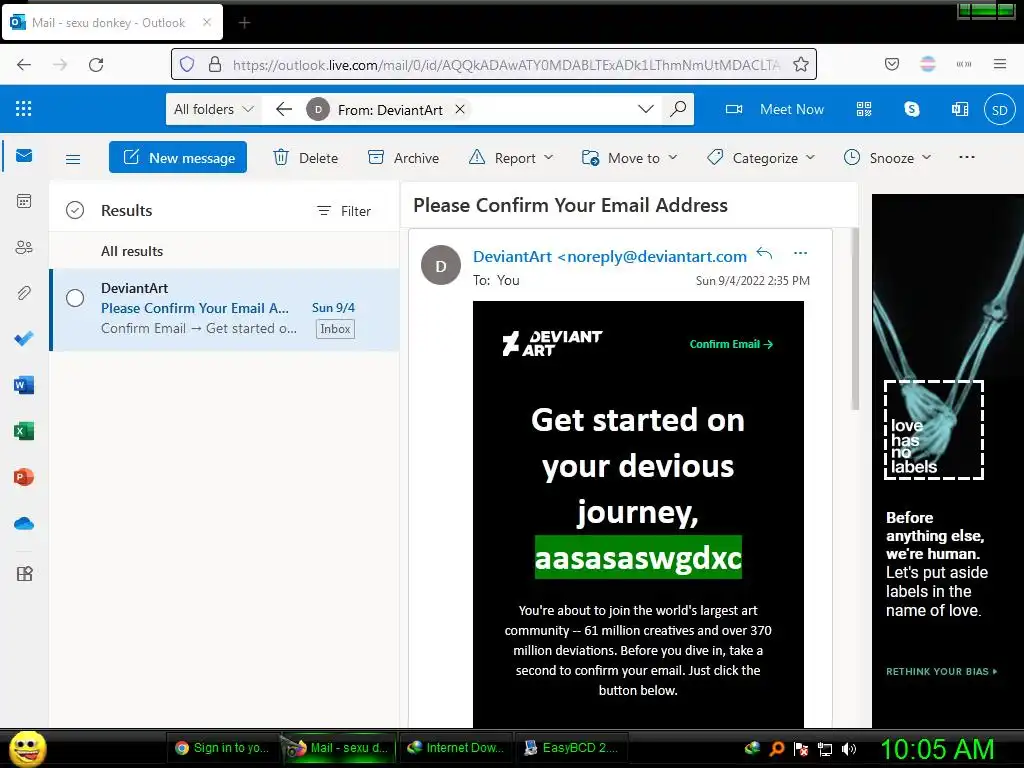Click Rethink Your Bias ad link
Screen dimensions: 1024x768
click(x=941, y=671)
